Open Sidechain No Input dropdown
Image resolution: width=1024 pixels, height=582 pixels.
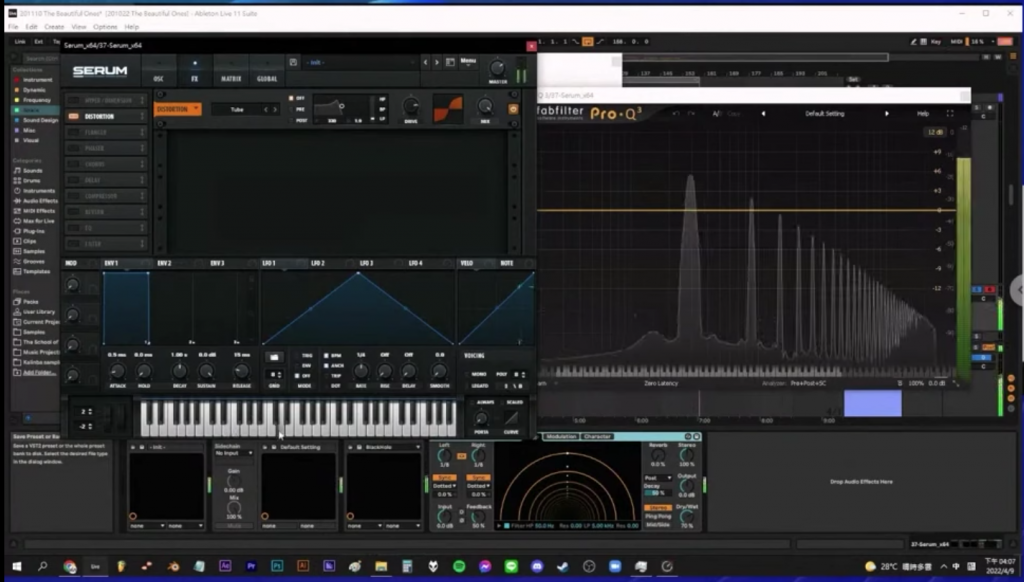tap(234, 453)
